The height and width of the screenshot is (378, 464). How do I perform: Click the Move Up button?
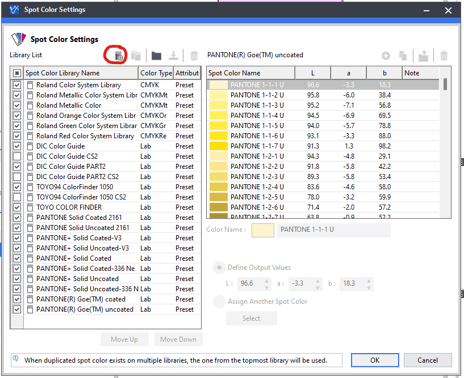tap(124, 339)
